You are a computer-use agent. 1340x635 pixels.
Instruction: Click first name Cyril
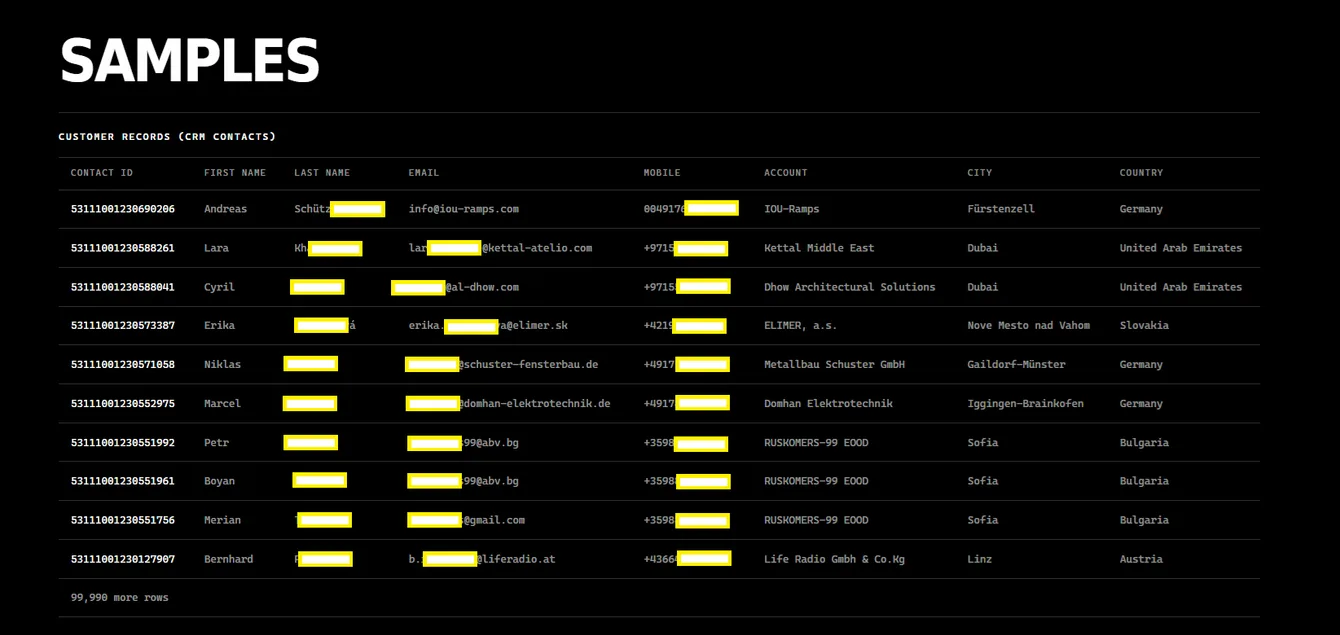pos(219,287)
